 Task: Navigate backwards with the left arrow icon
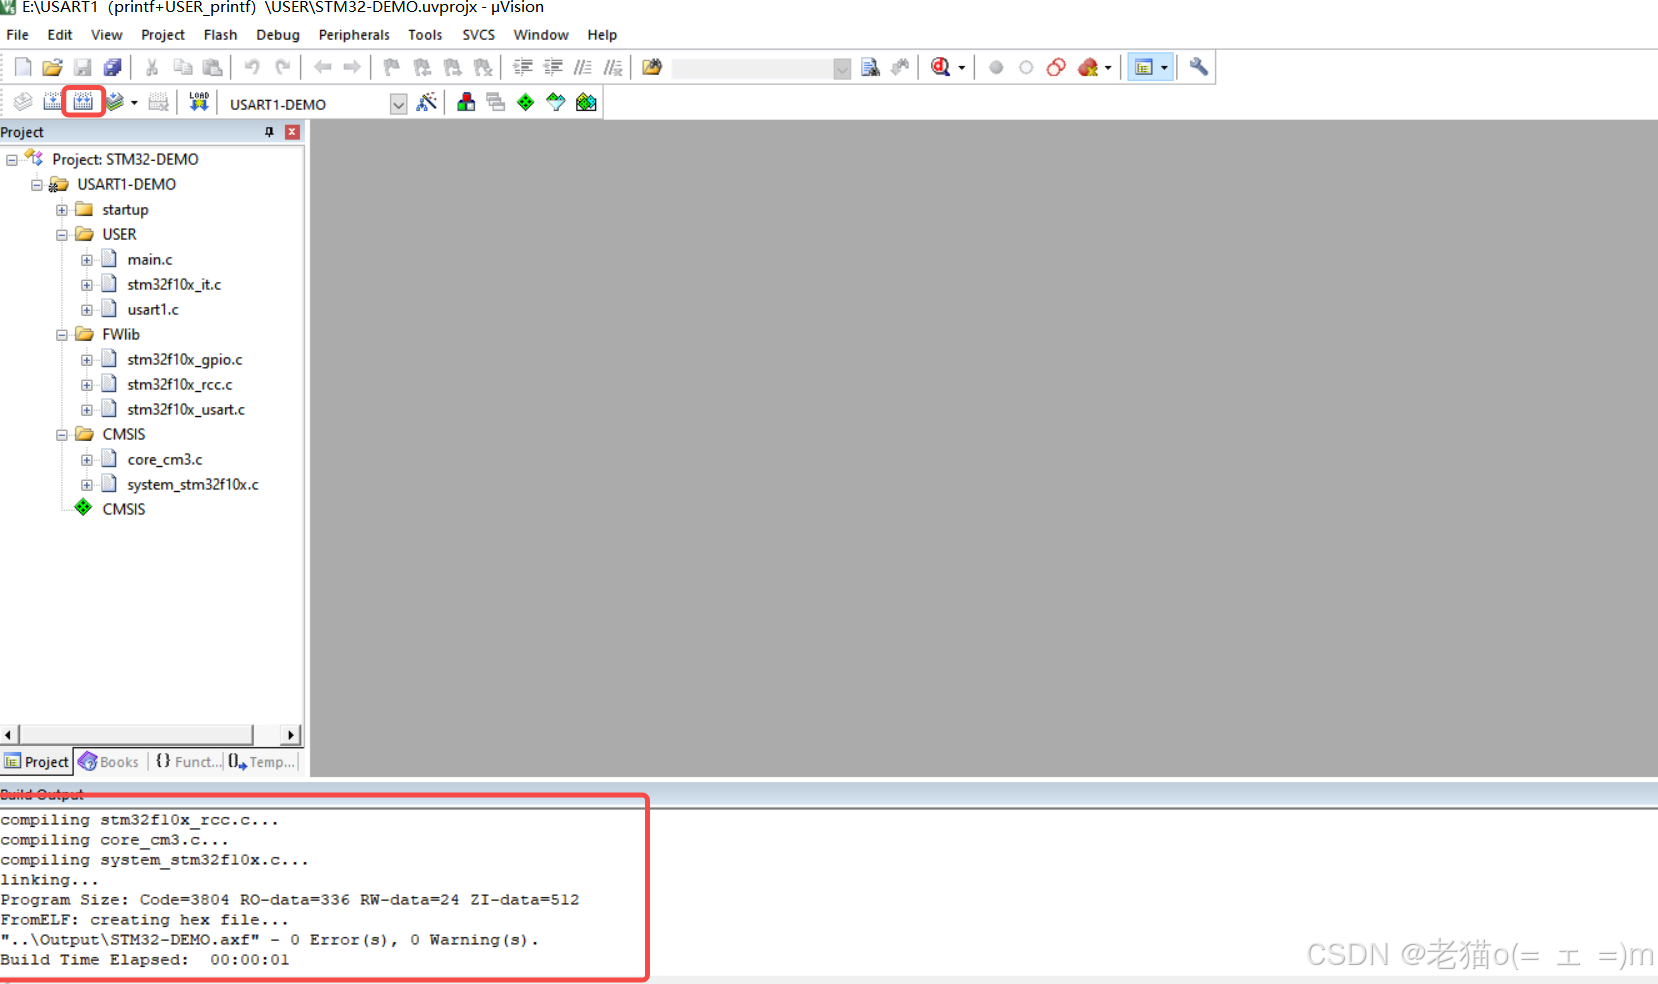coord(322,67)
